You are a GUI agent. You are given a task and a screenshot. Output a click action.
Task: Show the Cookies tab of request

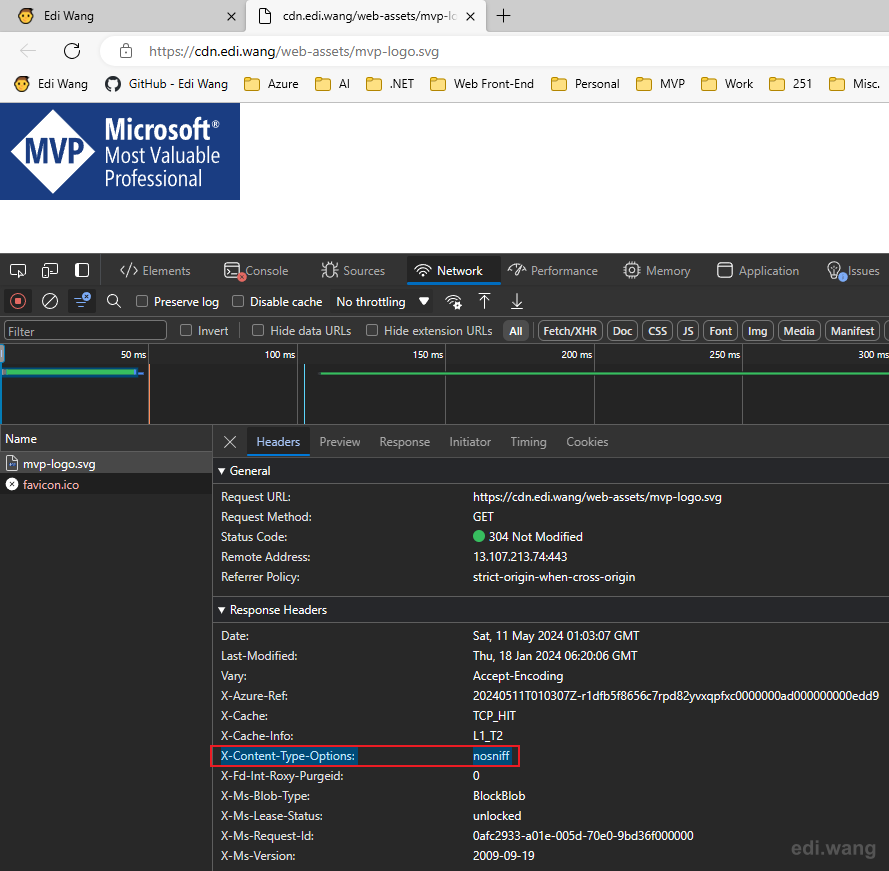[587, 442]
